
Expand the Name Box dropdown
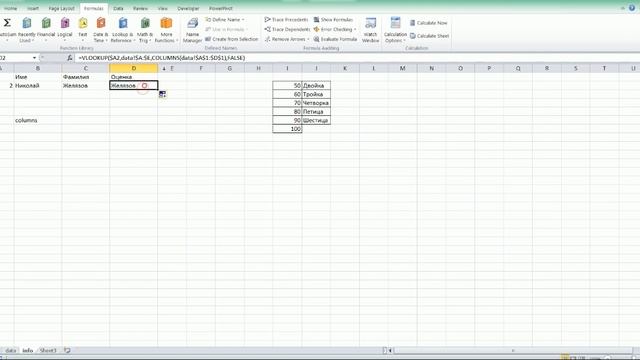click(34, 58)
